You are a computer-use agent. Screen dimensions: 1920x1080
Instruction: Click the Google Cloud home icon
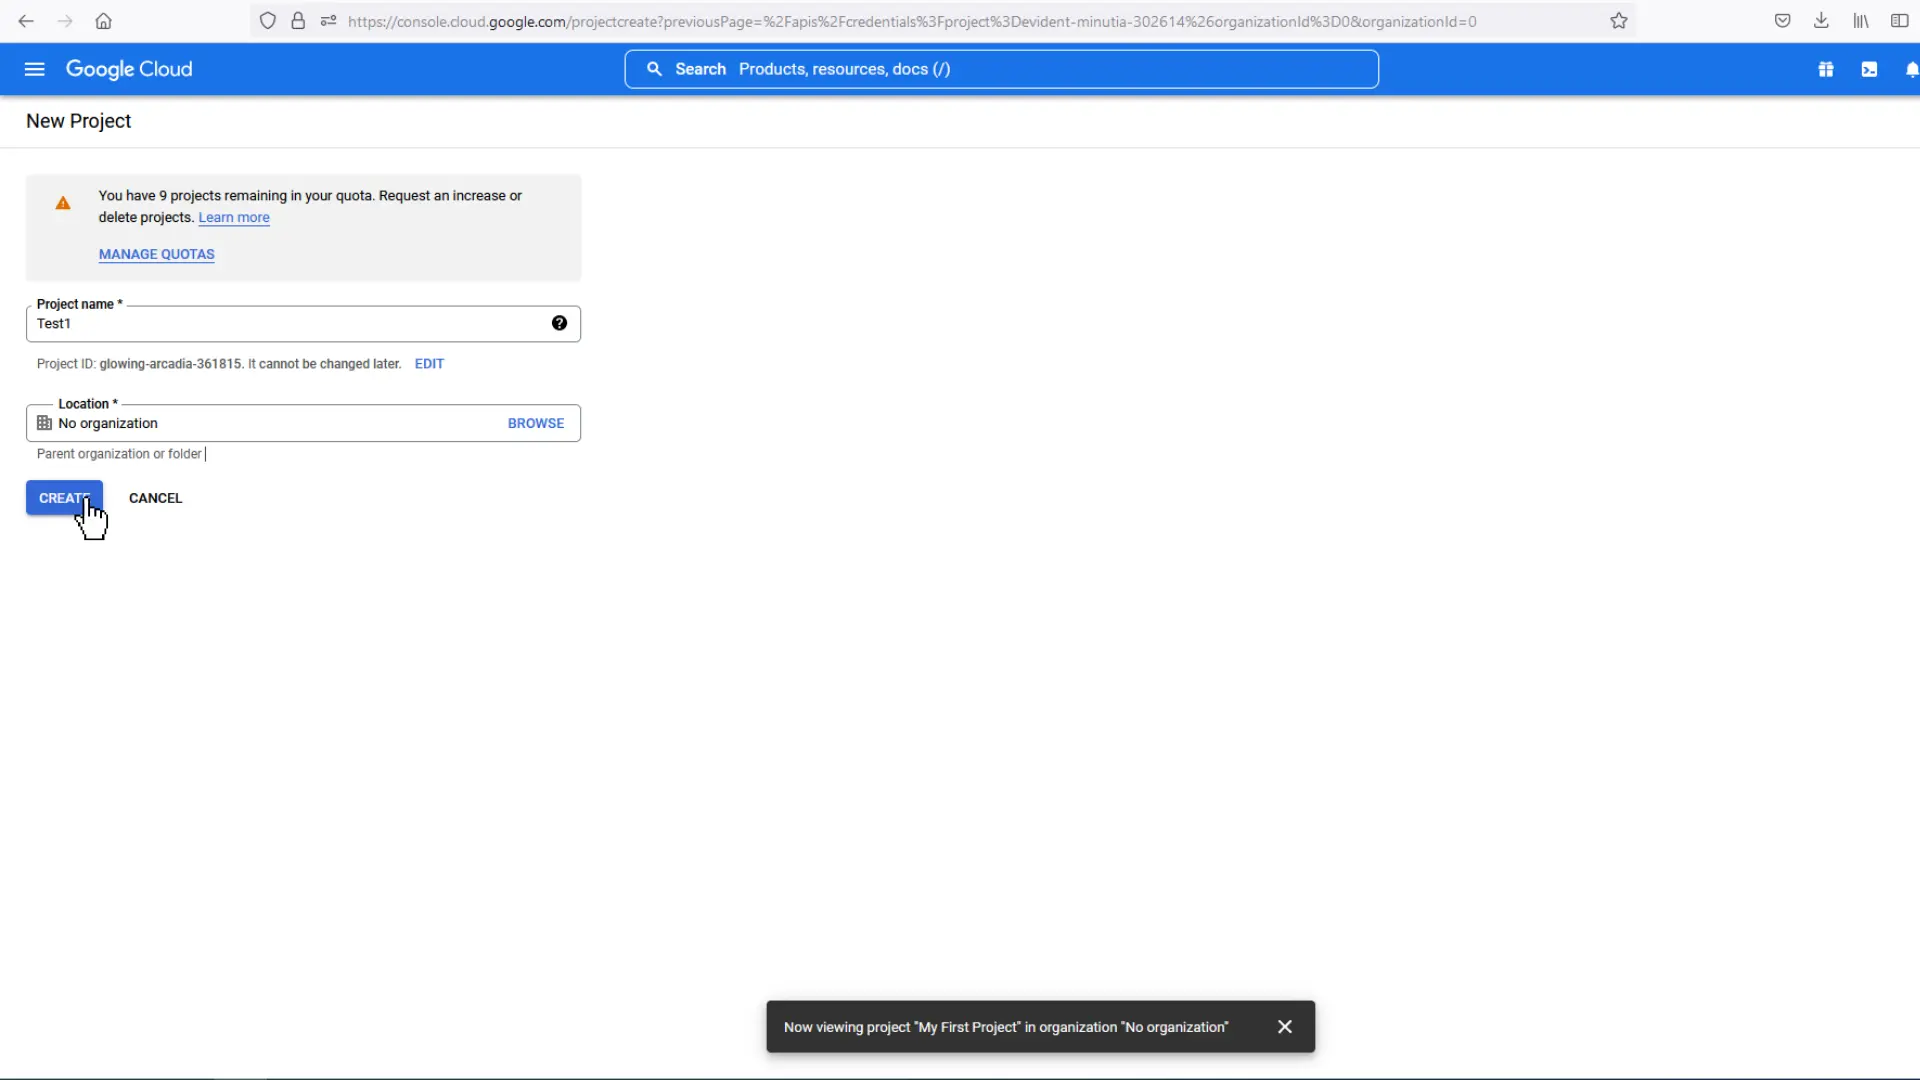[129, 69]
